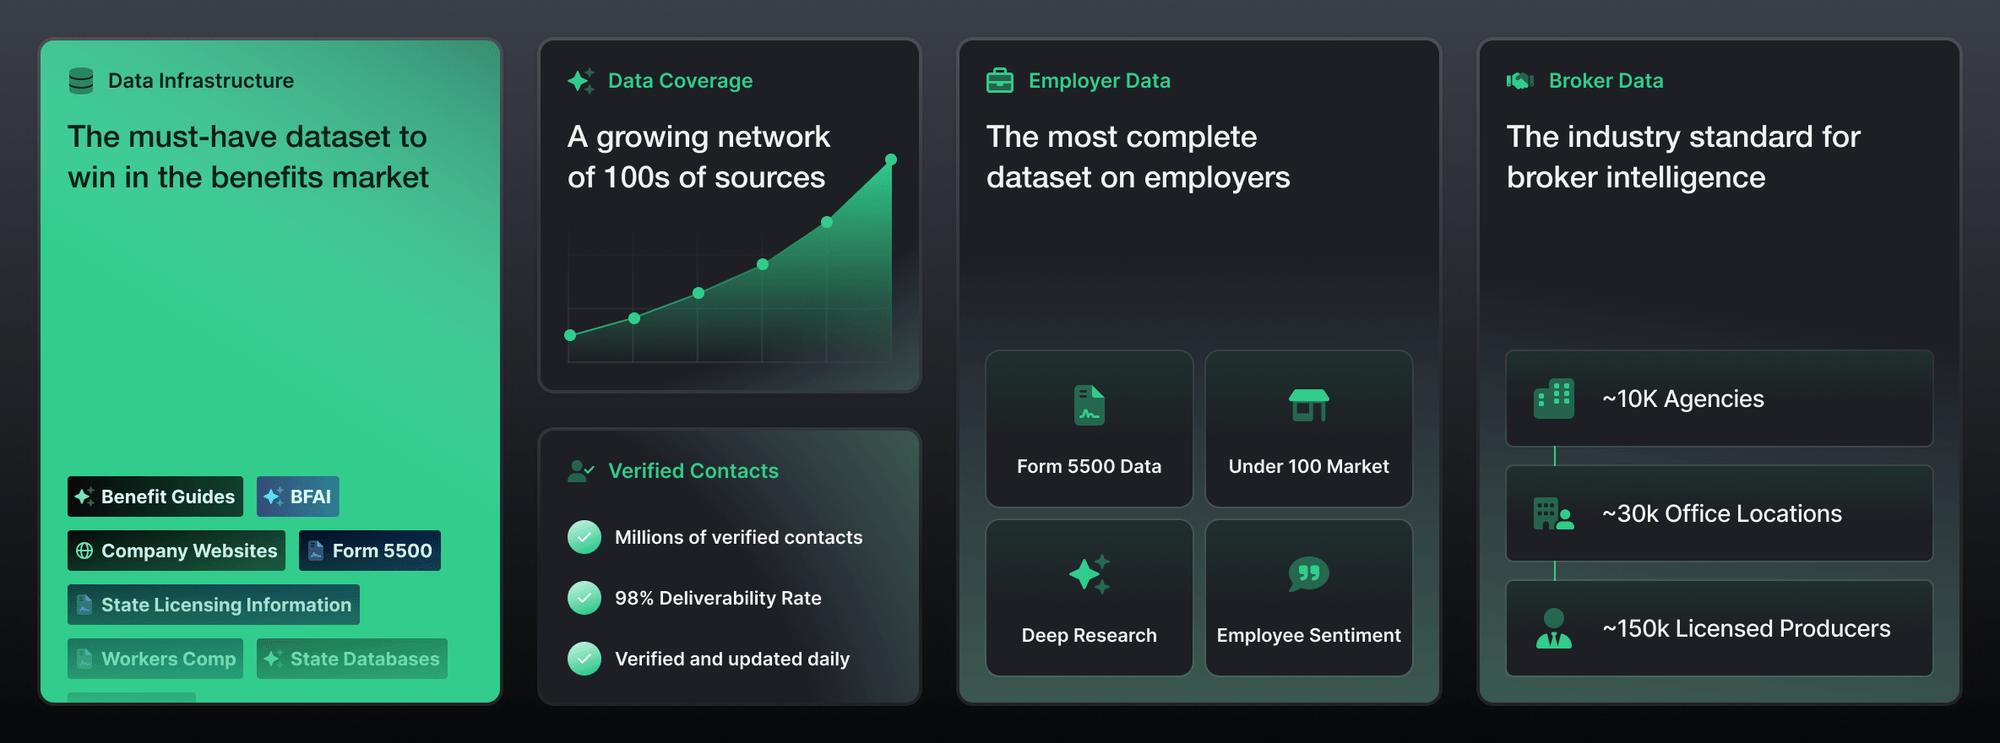Click the 'Verified and updated daily' text
The image size is (2000, 743).
(732, 659)
